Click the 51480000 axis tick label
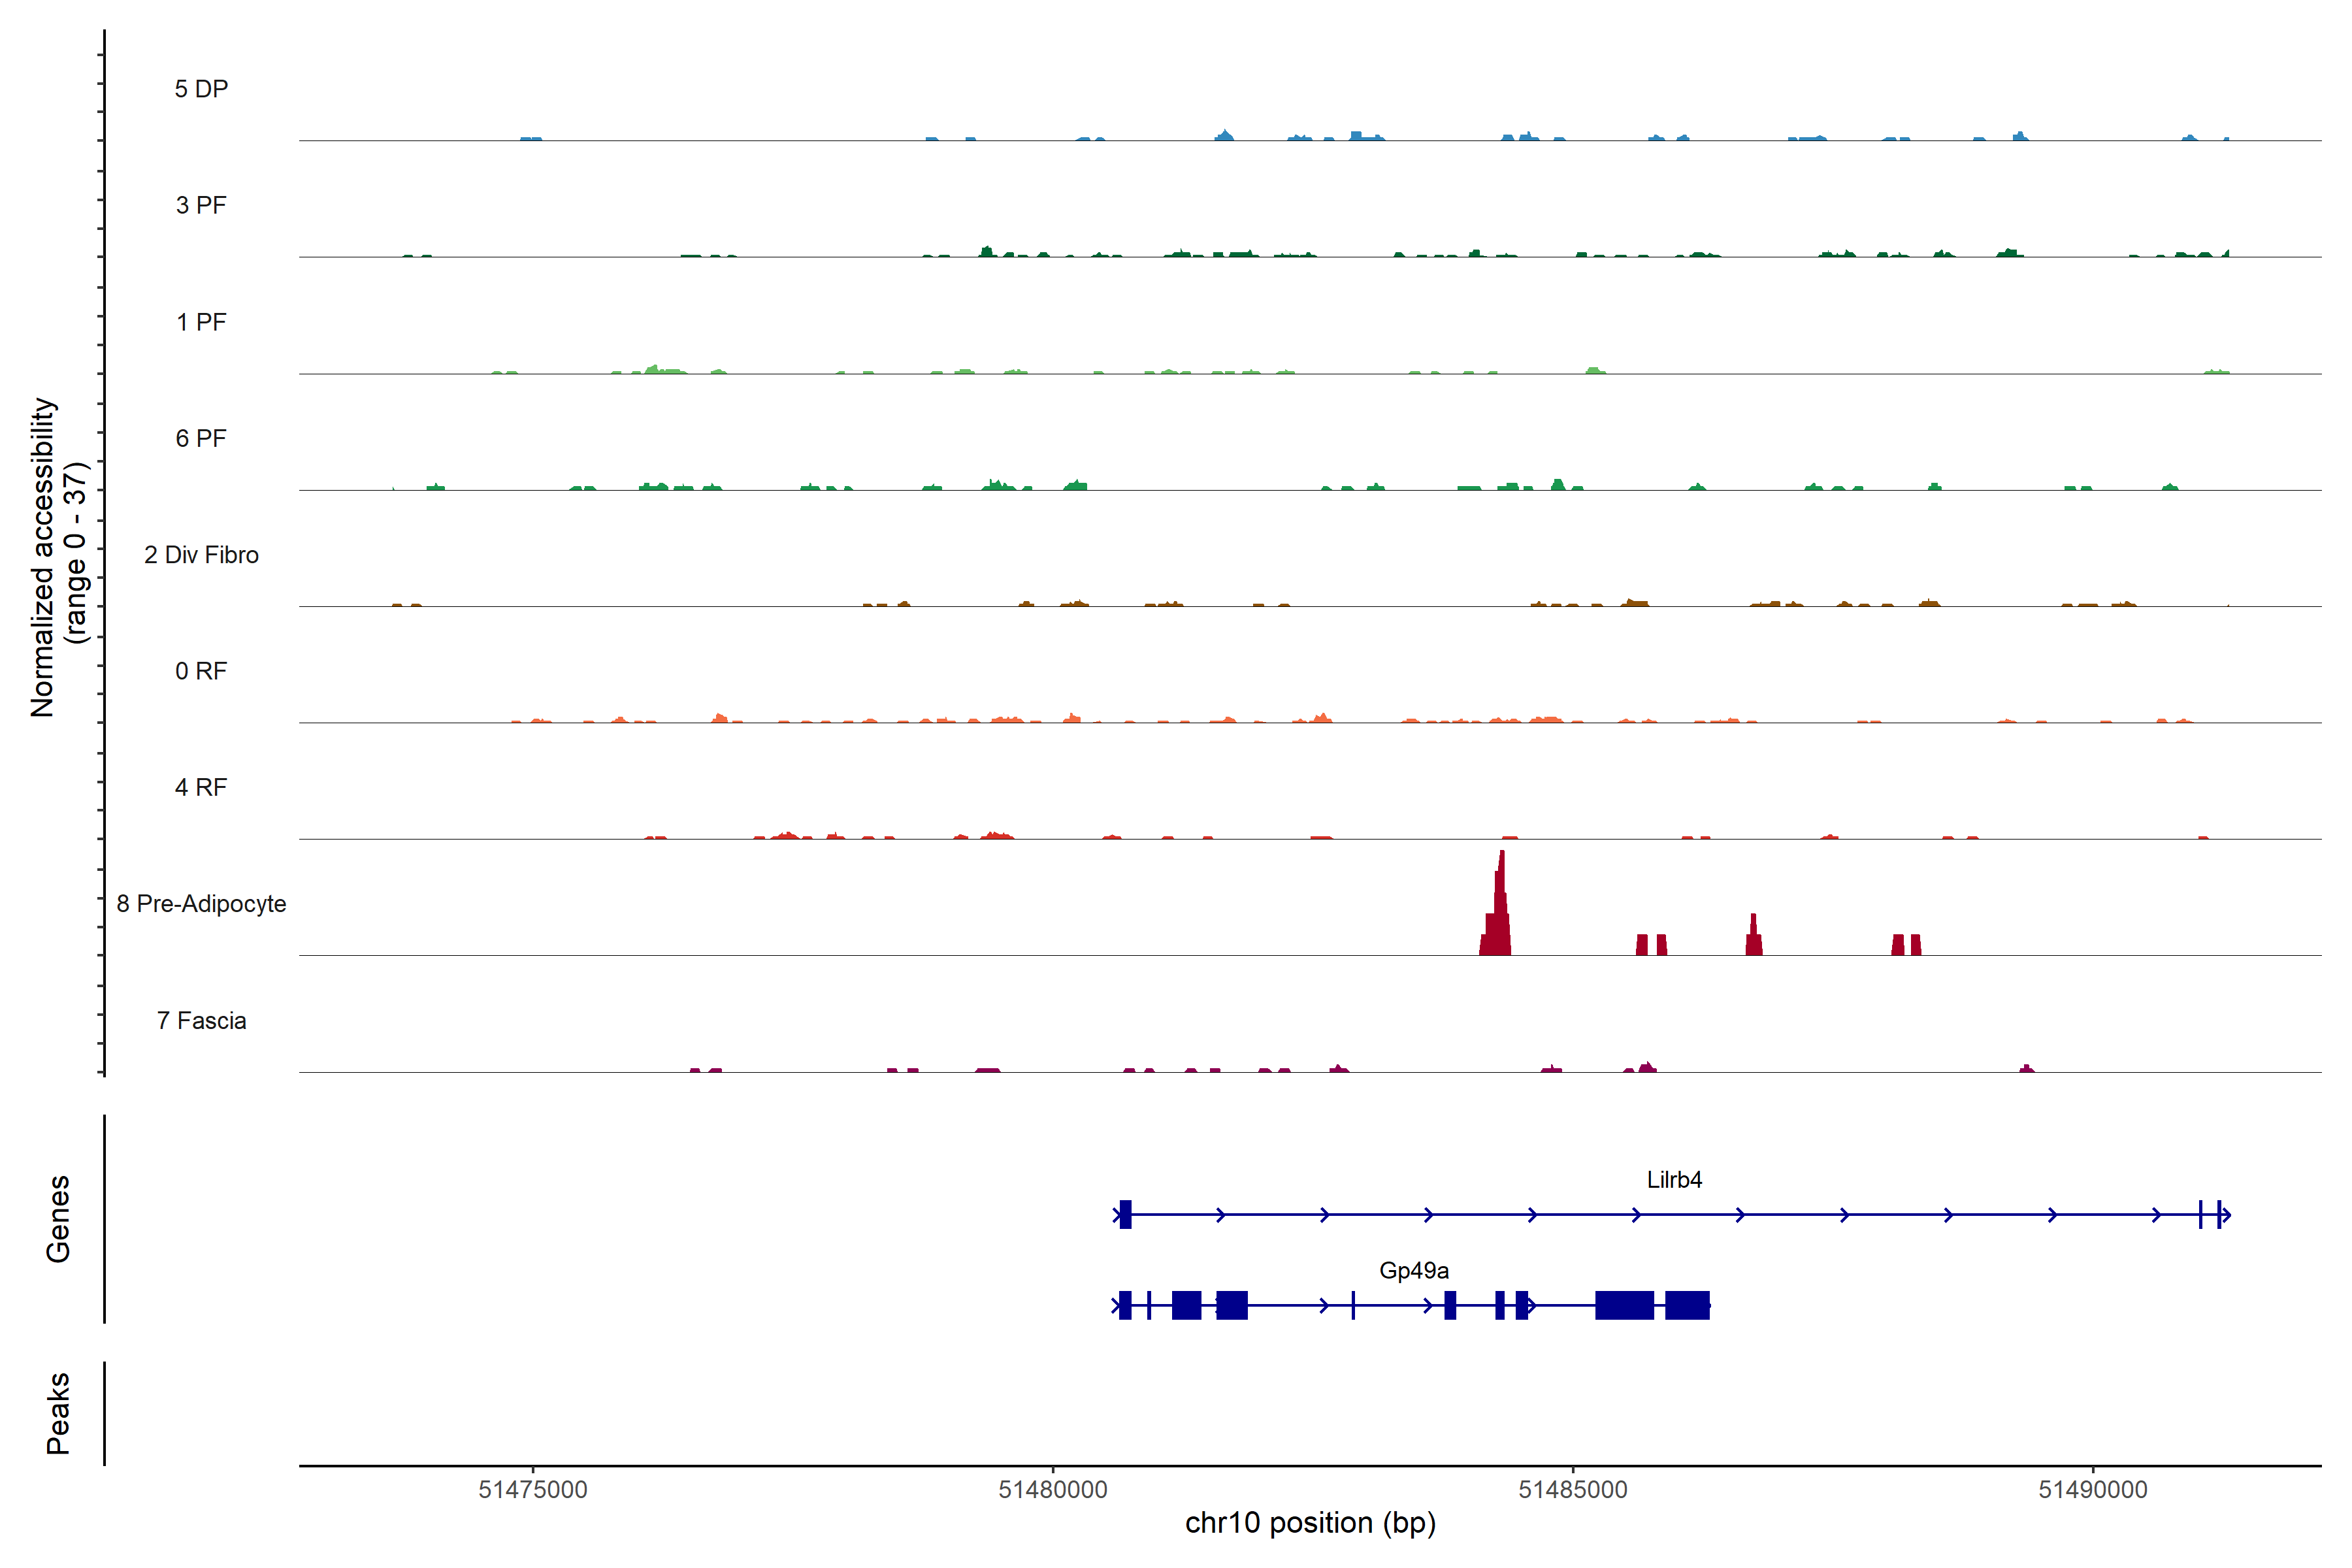Viewport: 2352px width, 1568px height. pyautogui.click(x=1053, y=1490)
